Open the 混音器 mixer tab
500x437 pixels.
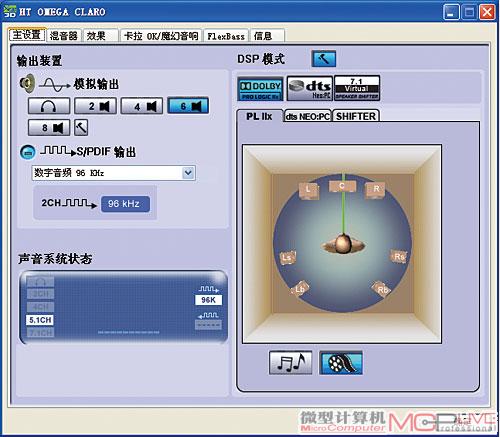pyautogui.click(x=63, y=36)
